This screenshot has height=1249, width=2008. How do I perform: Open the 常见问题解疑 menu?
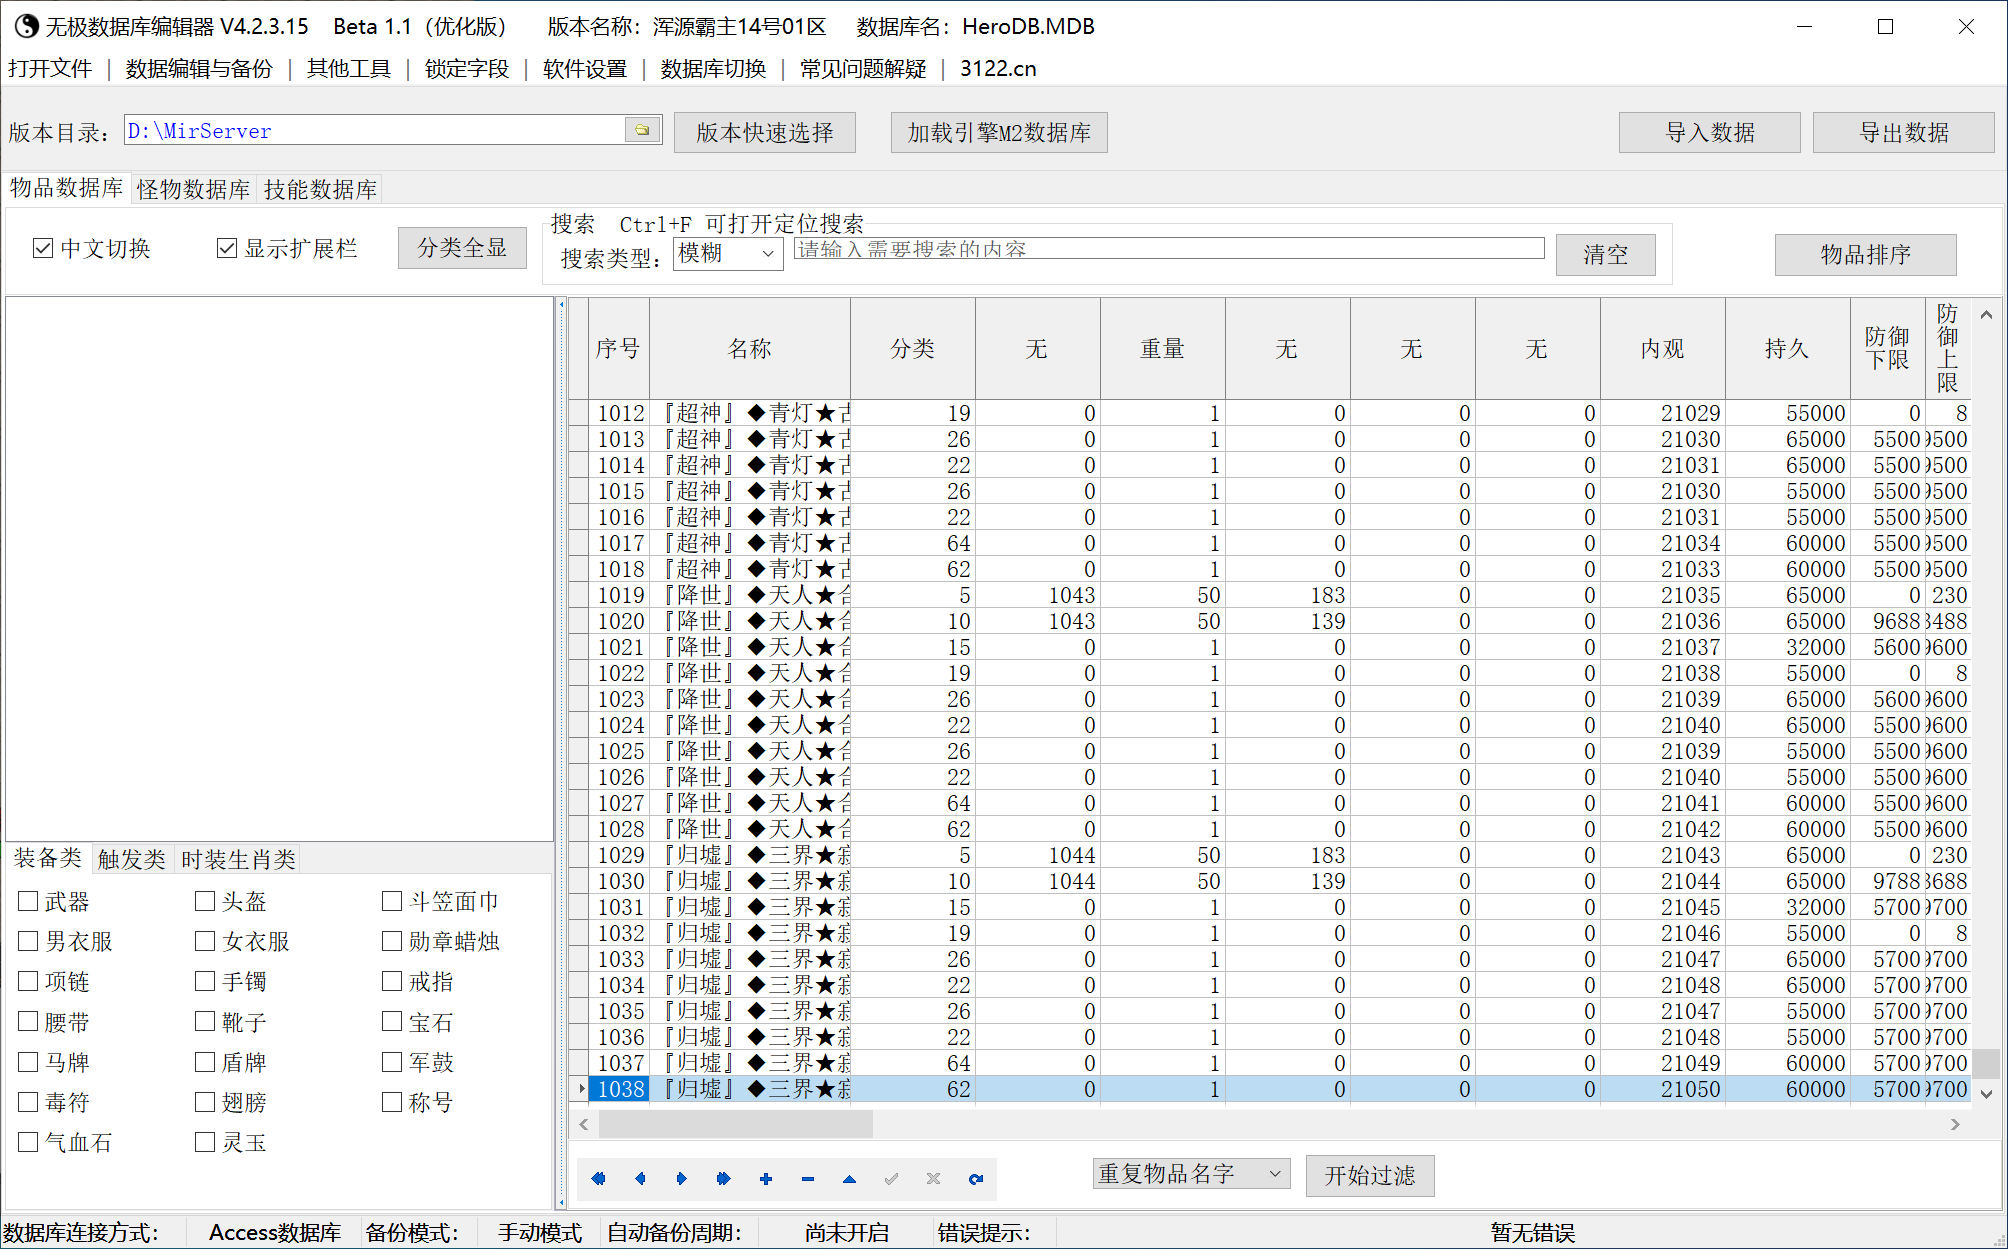point(863,68)
